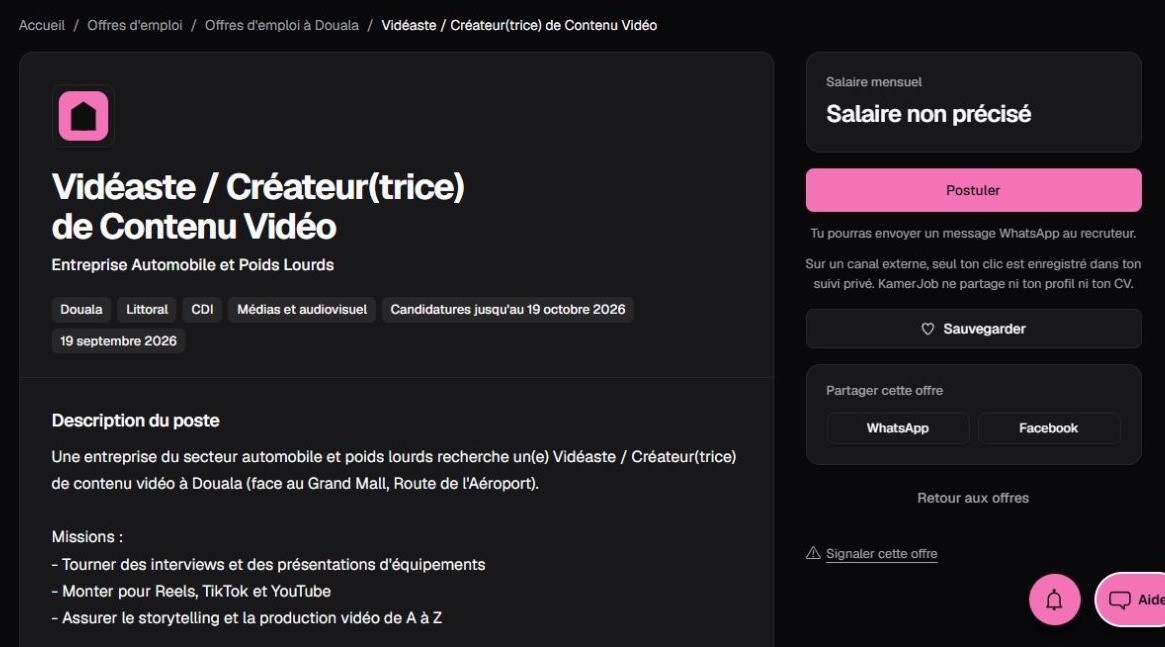1165x647 pixels.
Task: Click the Salaire non précisé text
Action: (x=928, y=114)
